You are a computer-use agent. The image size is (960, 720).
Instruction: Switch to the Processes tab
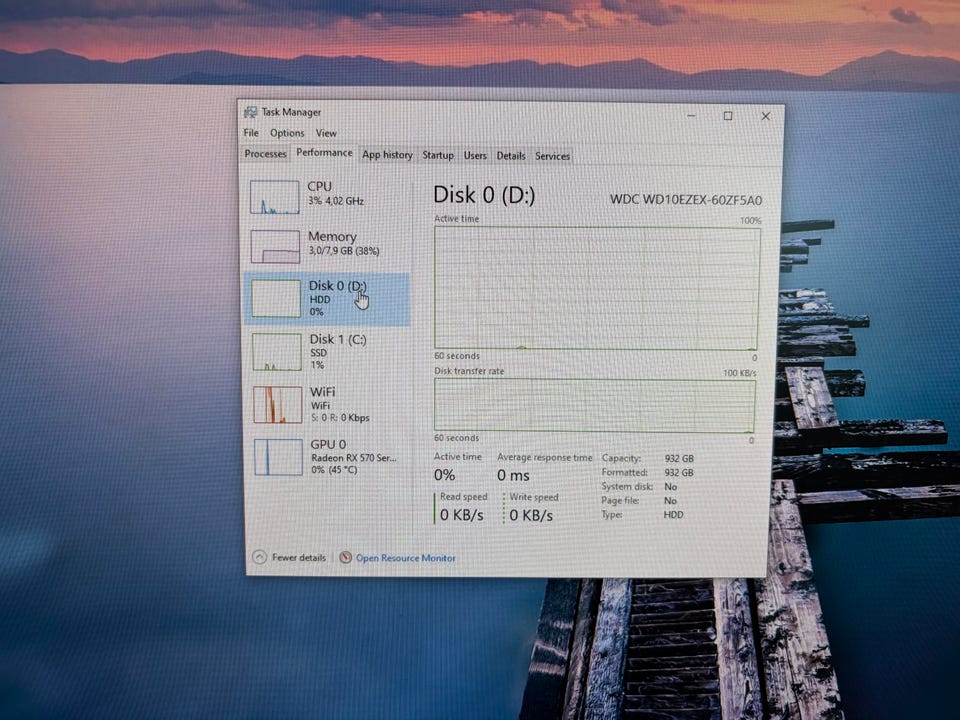click(265, 154)
